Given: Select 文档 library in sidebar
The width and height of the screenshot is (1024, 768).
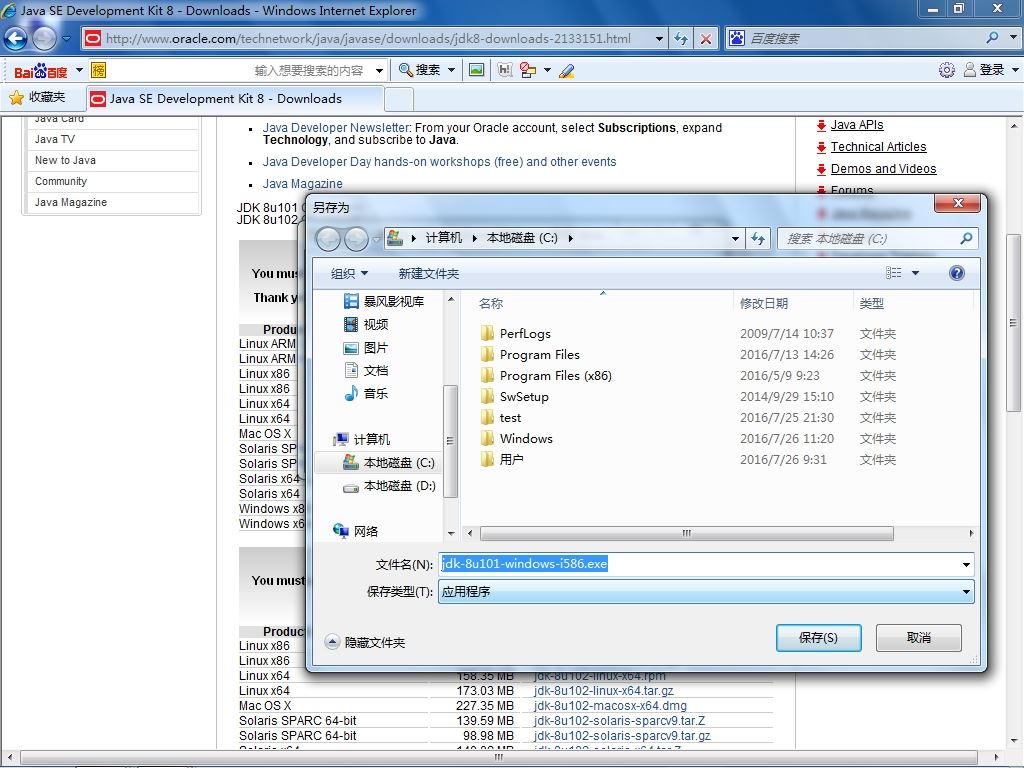Looking at the screenshot, I should [x=367, y=370].
